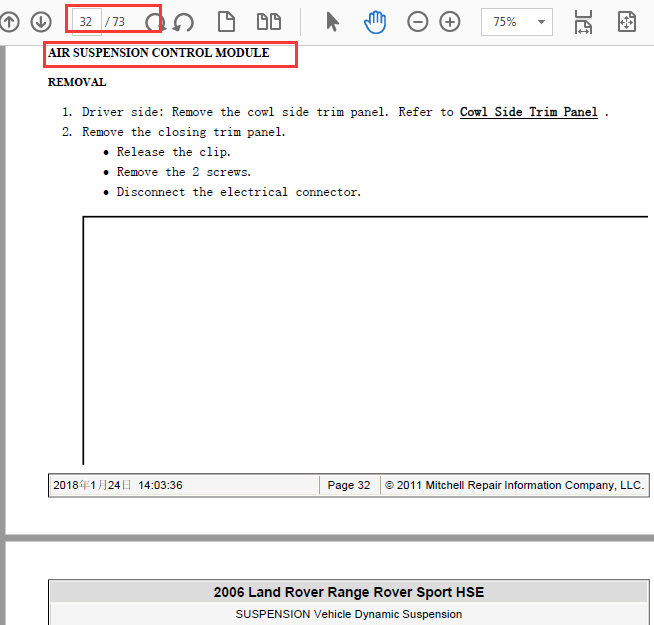Click the 2006 Land Rover Range Rover Sport HSE header
This screenshot has width=654, height=625.
[x=349, y=592]
